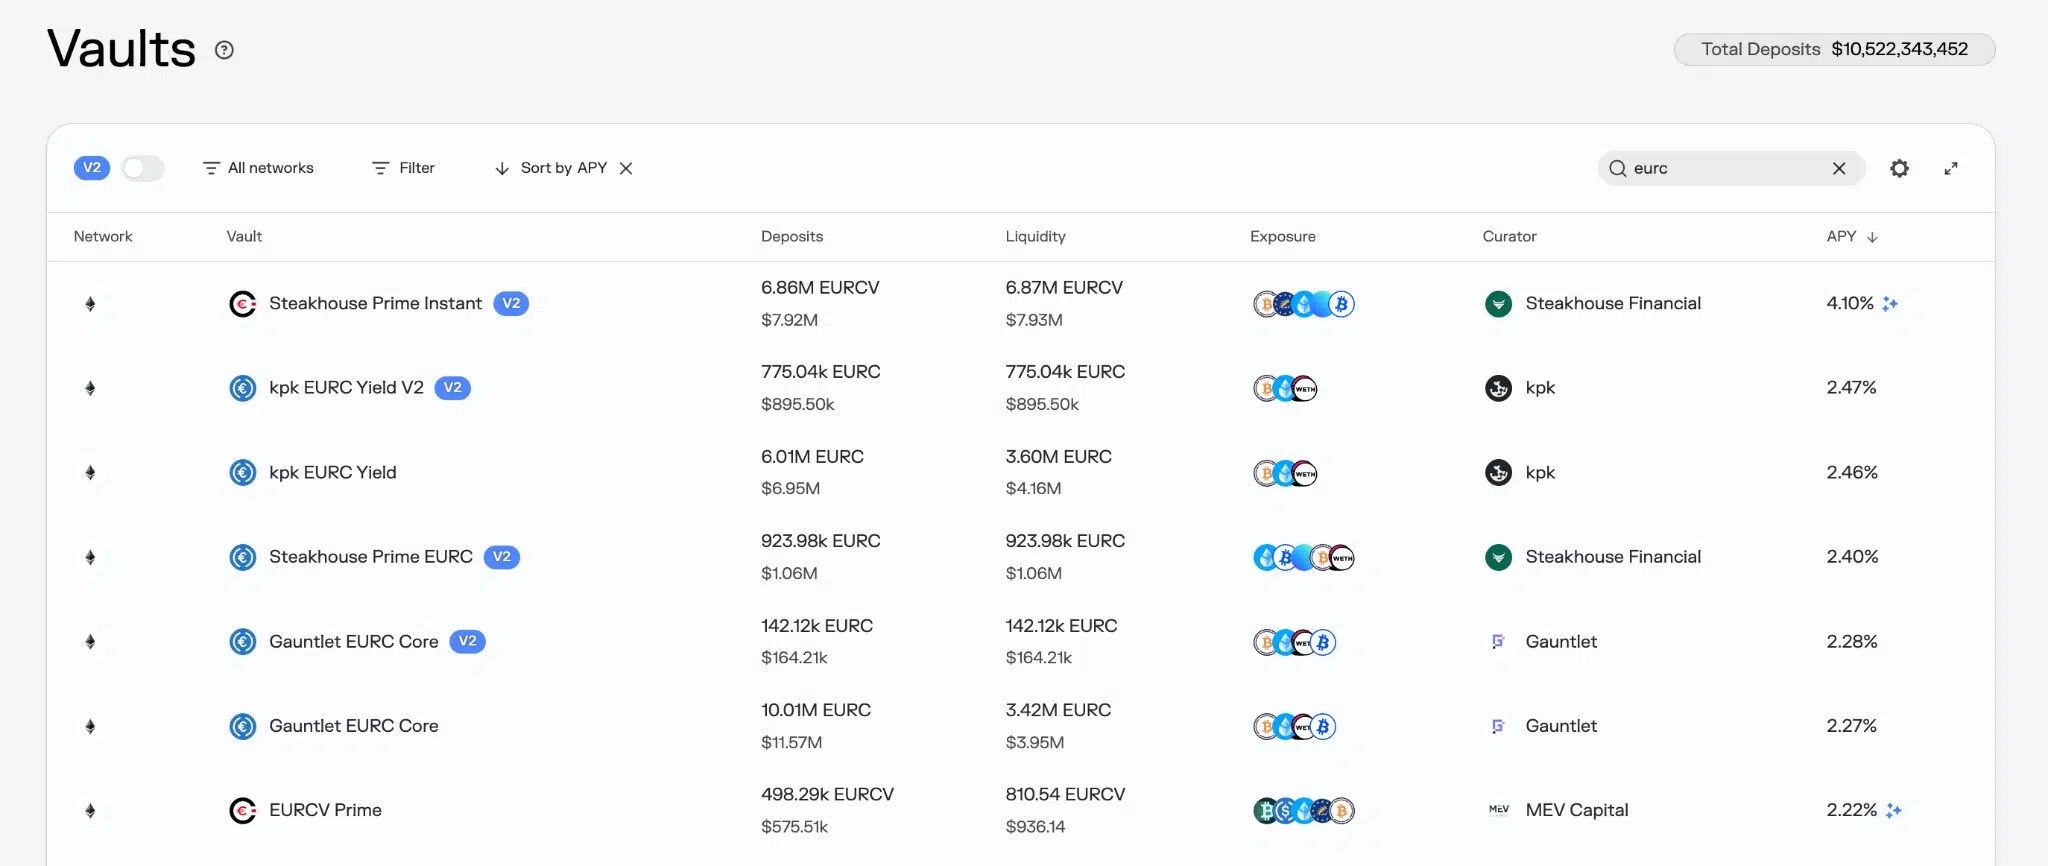Image resolution: width=2048 pixels, height=866 pixels.
Task: Open the Filter menu
Action: 403,168
